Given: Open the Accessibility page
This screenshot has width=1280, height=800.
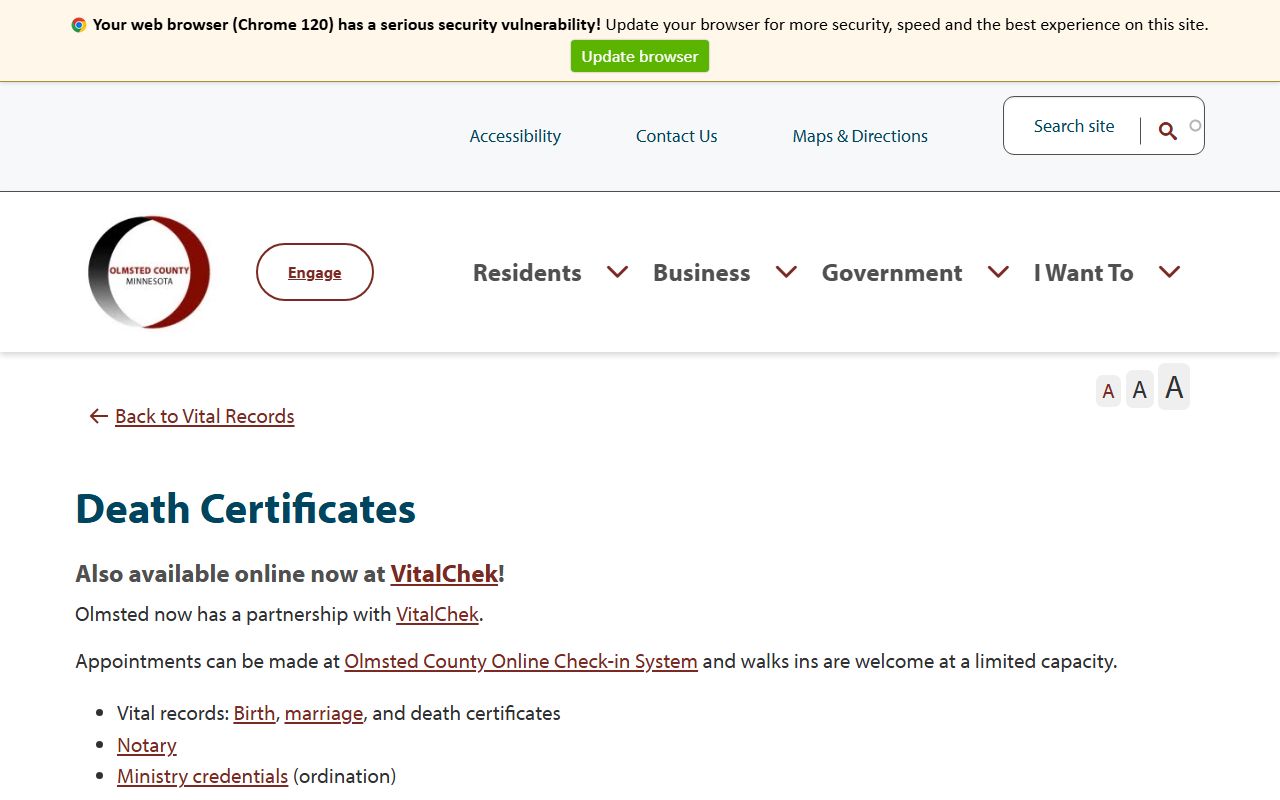Looking at the screenshot, I should [x=515, y=136].
